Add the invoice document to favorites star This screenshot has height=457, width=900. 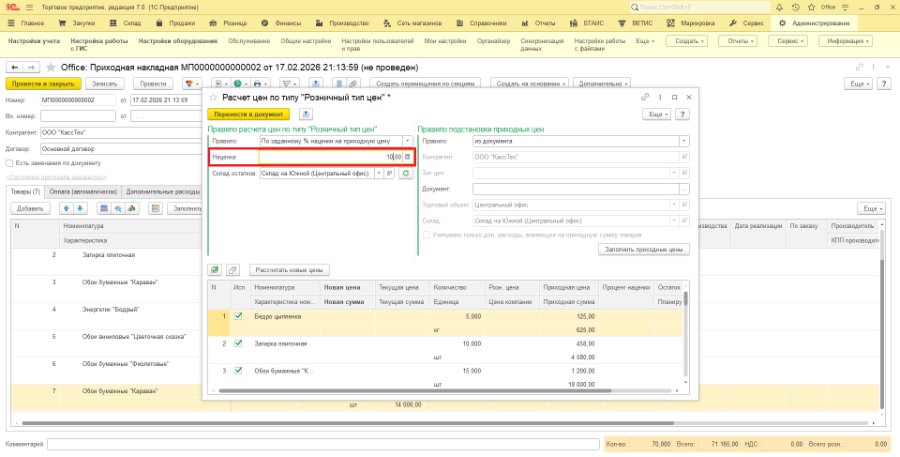[51, 67]
